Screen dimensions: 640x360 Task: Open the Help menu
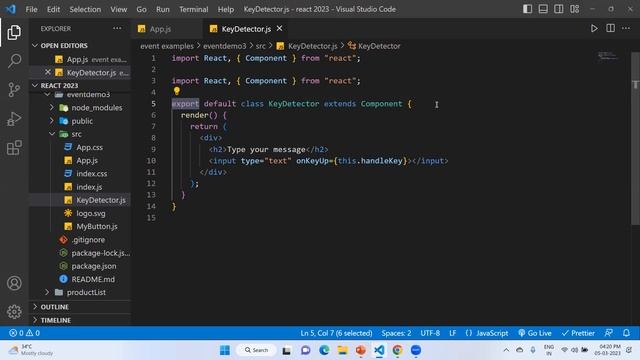pyautogui.click(x=226, y=9)
